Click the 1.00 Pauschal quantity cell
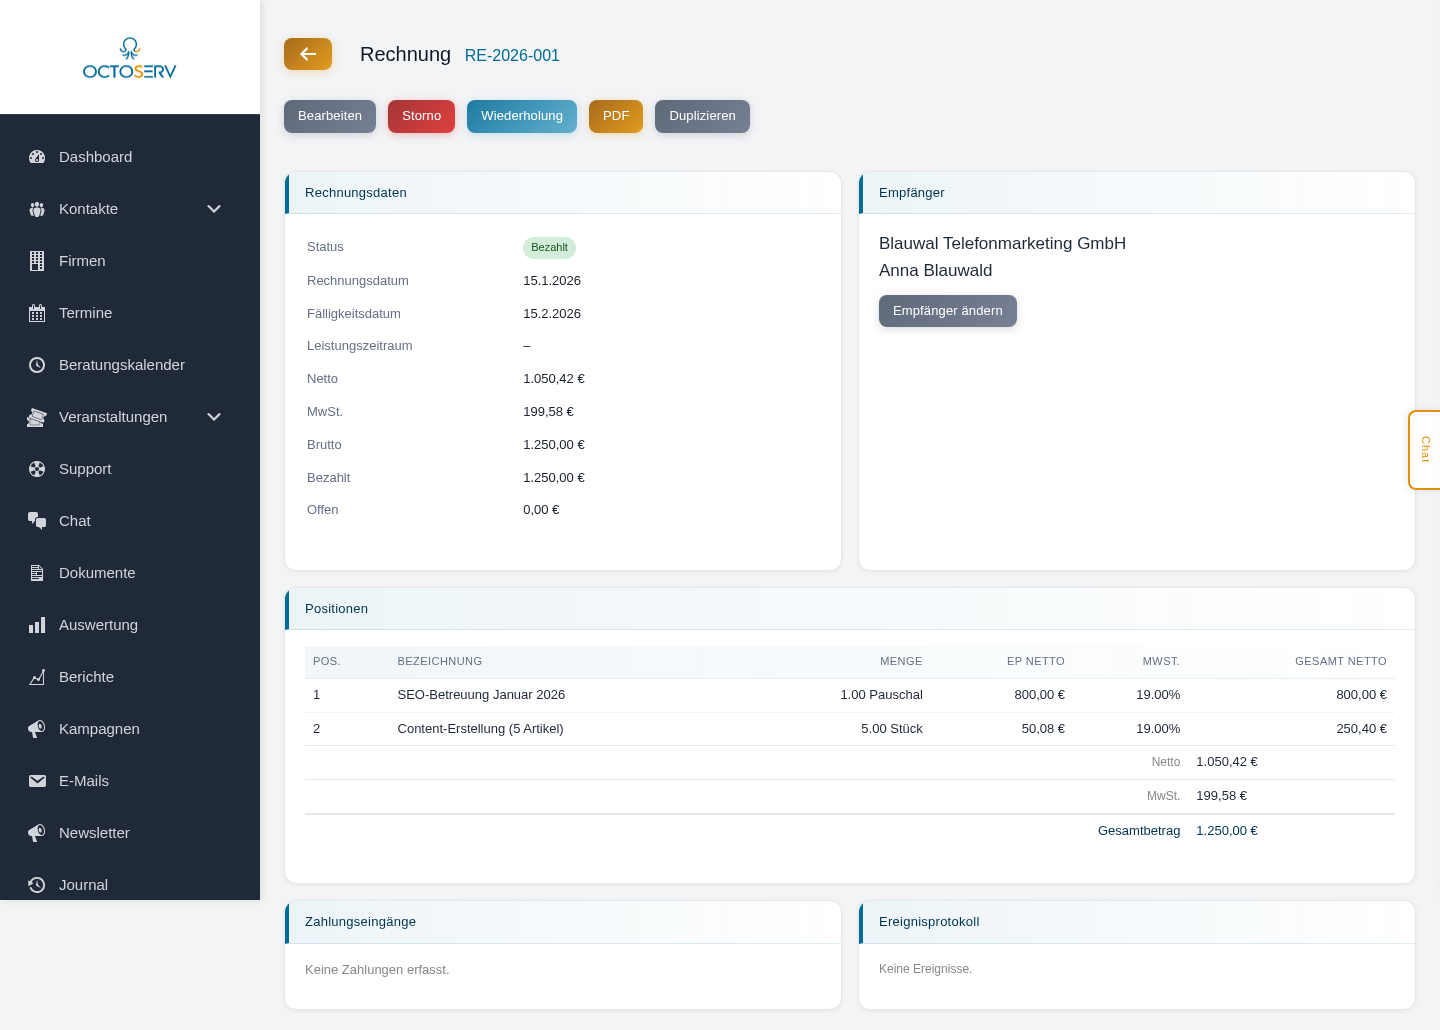This screenshot has height=1030, width=1440. point(881,695)
